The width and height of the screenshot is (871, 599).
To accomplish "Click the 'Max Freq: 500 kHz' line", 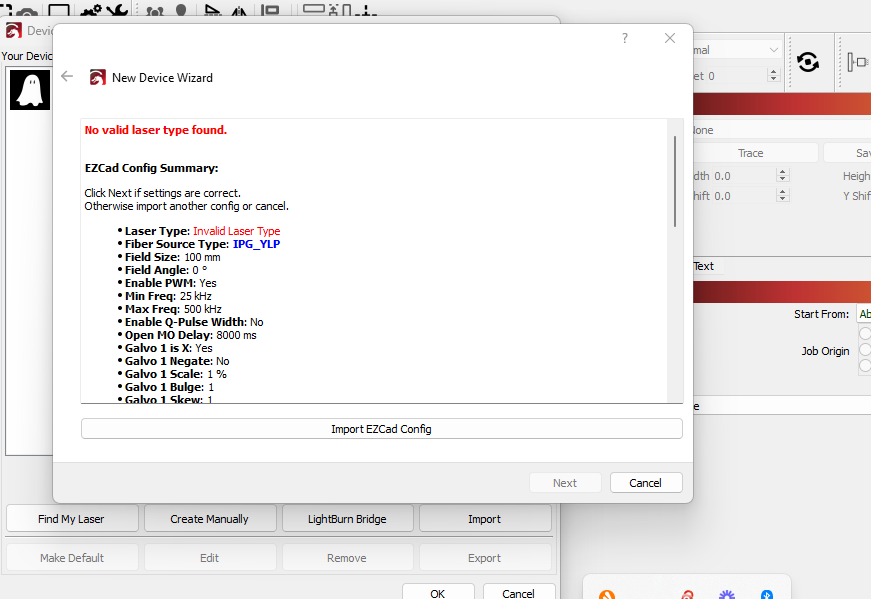I will pyautogui.click(x=173, y=309).
